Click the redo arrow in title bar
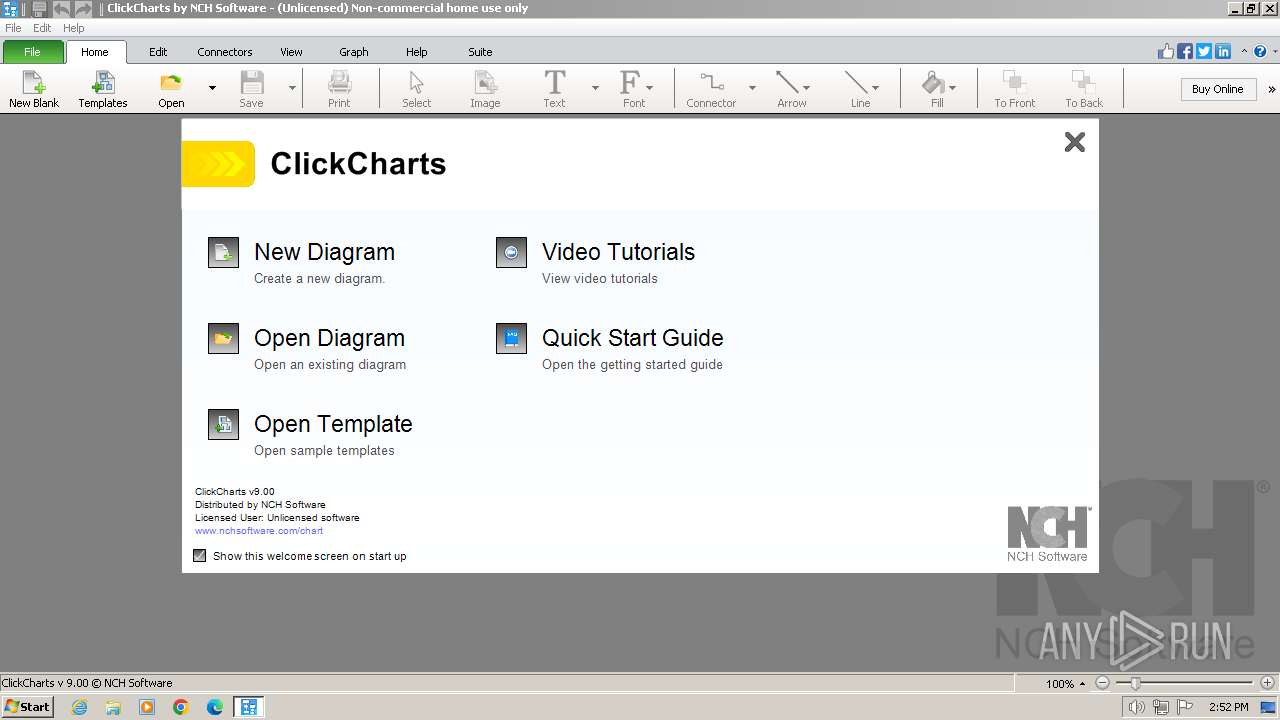 [x=83, y=8]
